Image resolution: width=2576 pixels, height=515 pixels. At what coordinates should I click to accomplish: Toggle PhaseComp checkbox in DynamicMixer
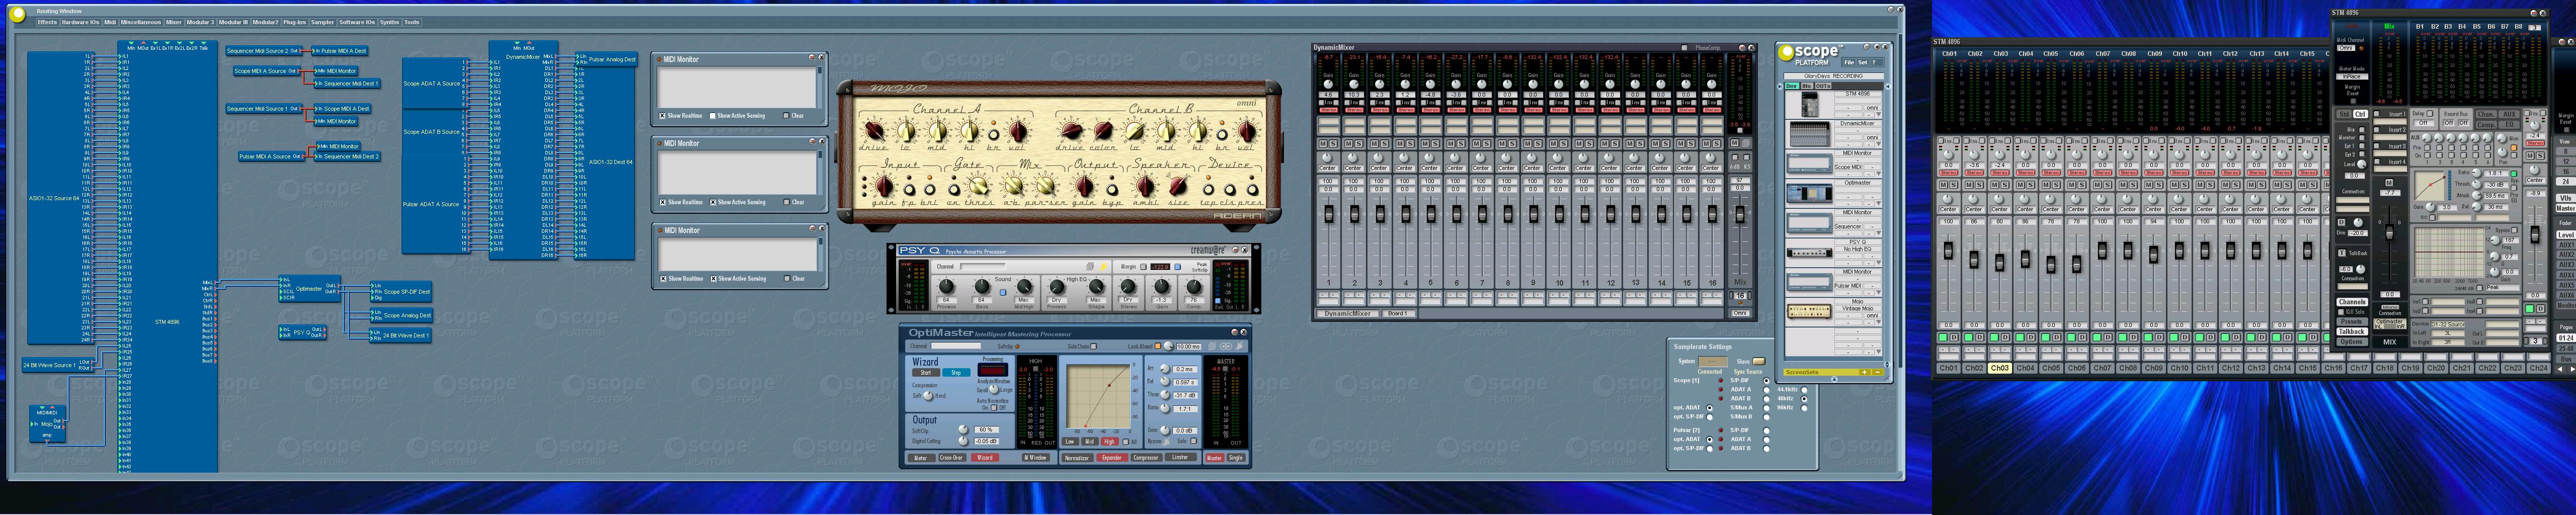tap(1684, 48)
